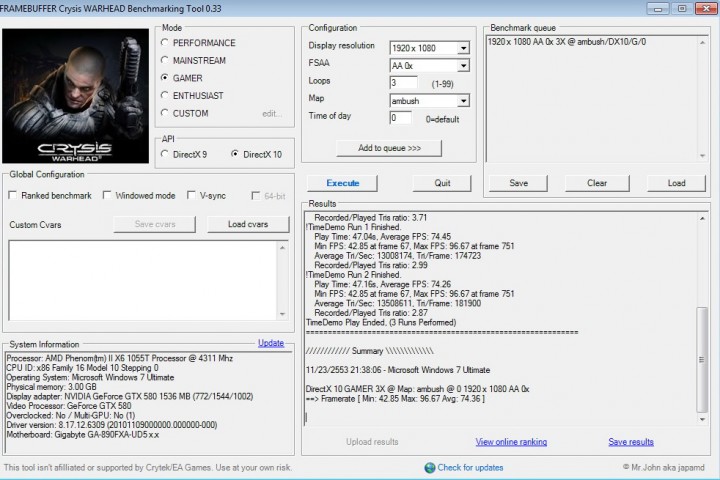Image resolution: width=720 pixels, height=480 pixels.
Task: Click the globe icon beside Check for updates
Action: pyautogui.click(x=430, y=468)
